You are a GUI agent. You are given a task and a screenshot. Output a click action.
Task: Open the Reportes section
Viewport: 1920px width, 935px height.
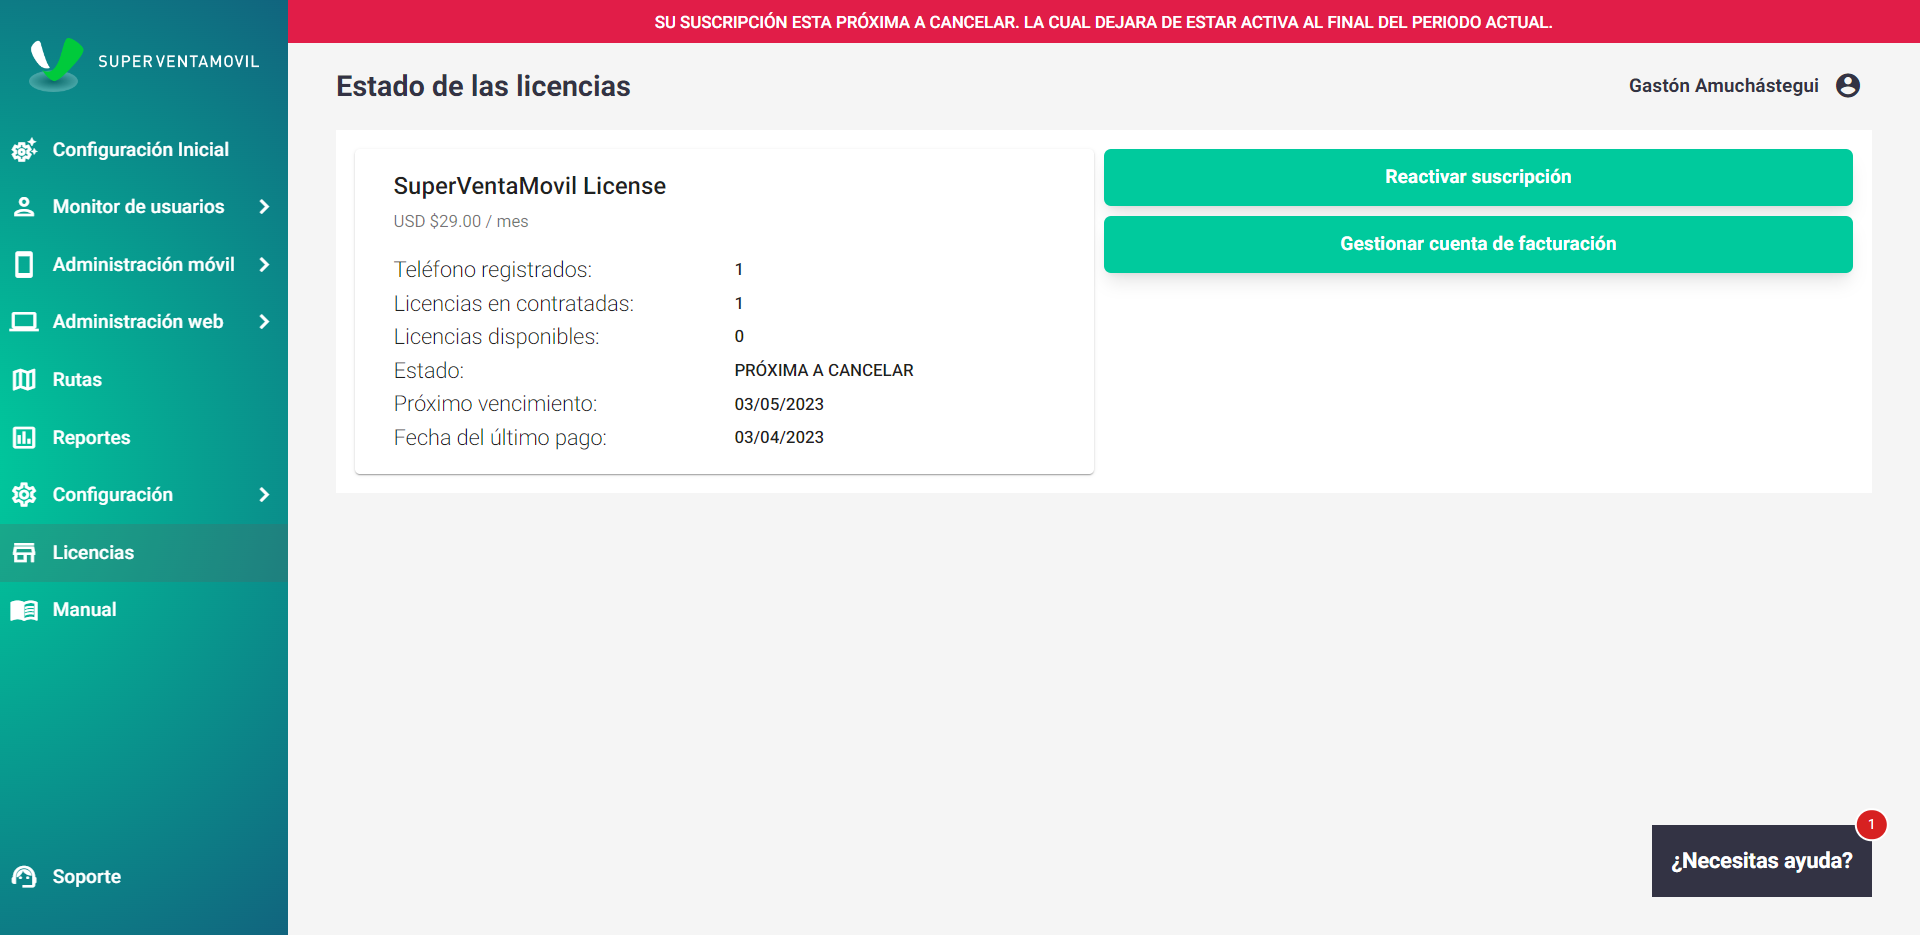144,437
